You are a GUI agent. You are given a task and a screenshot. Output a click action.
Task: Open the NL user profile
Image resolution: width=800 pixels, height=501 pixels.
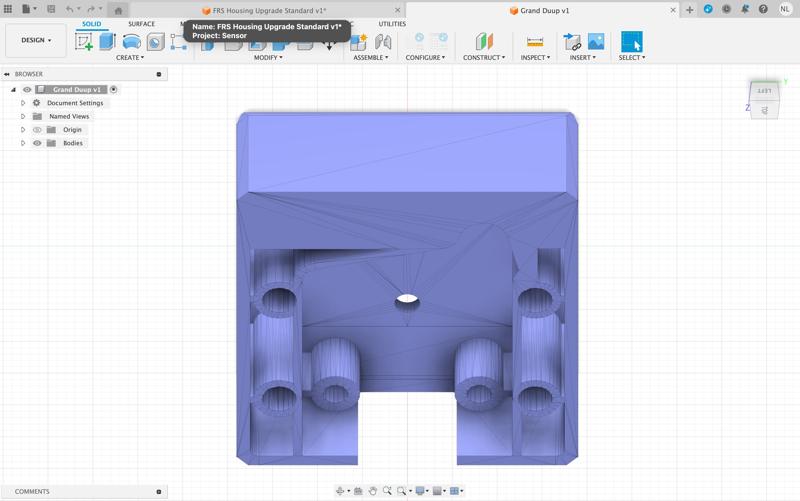point(785,9)
